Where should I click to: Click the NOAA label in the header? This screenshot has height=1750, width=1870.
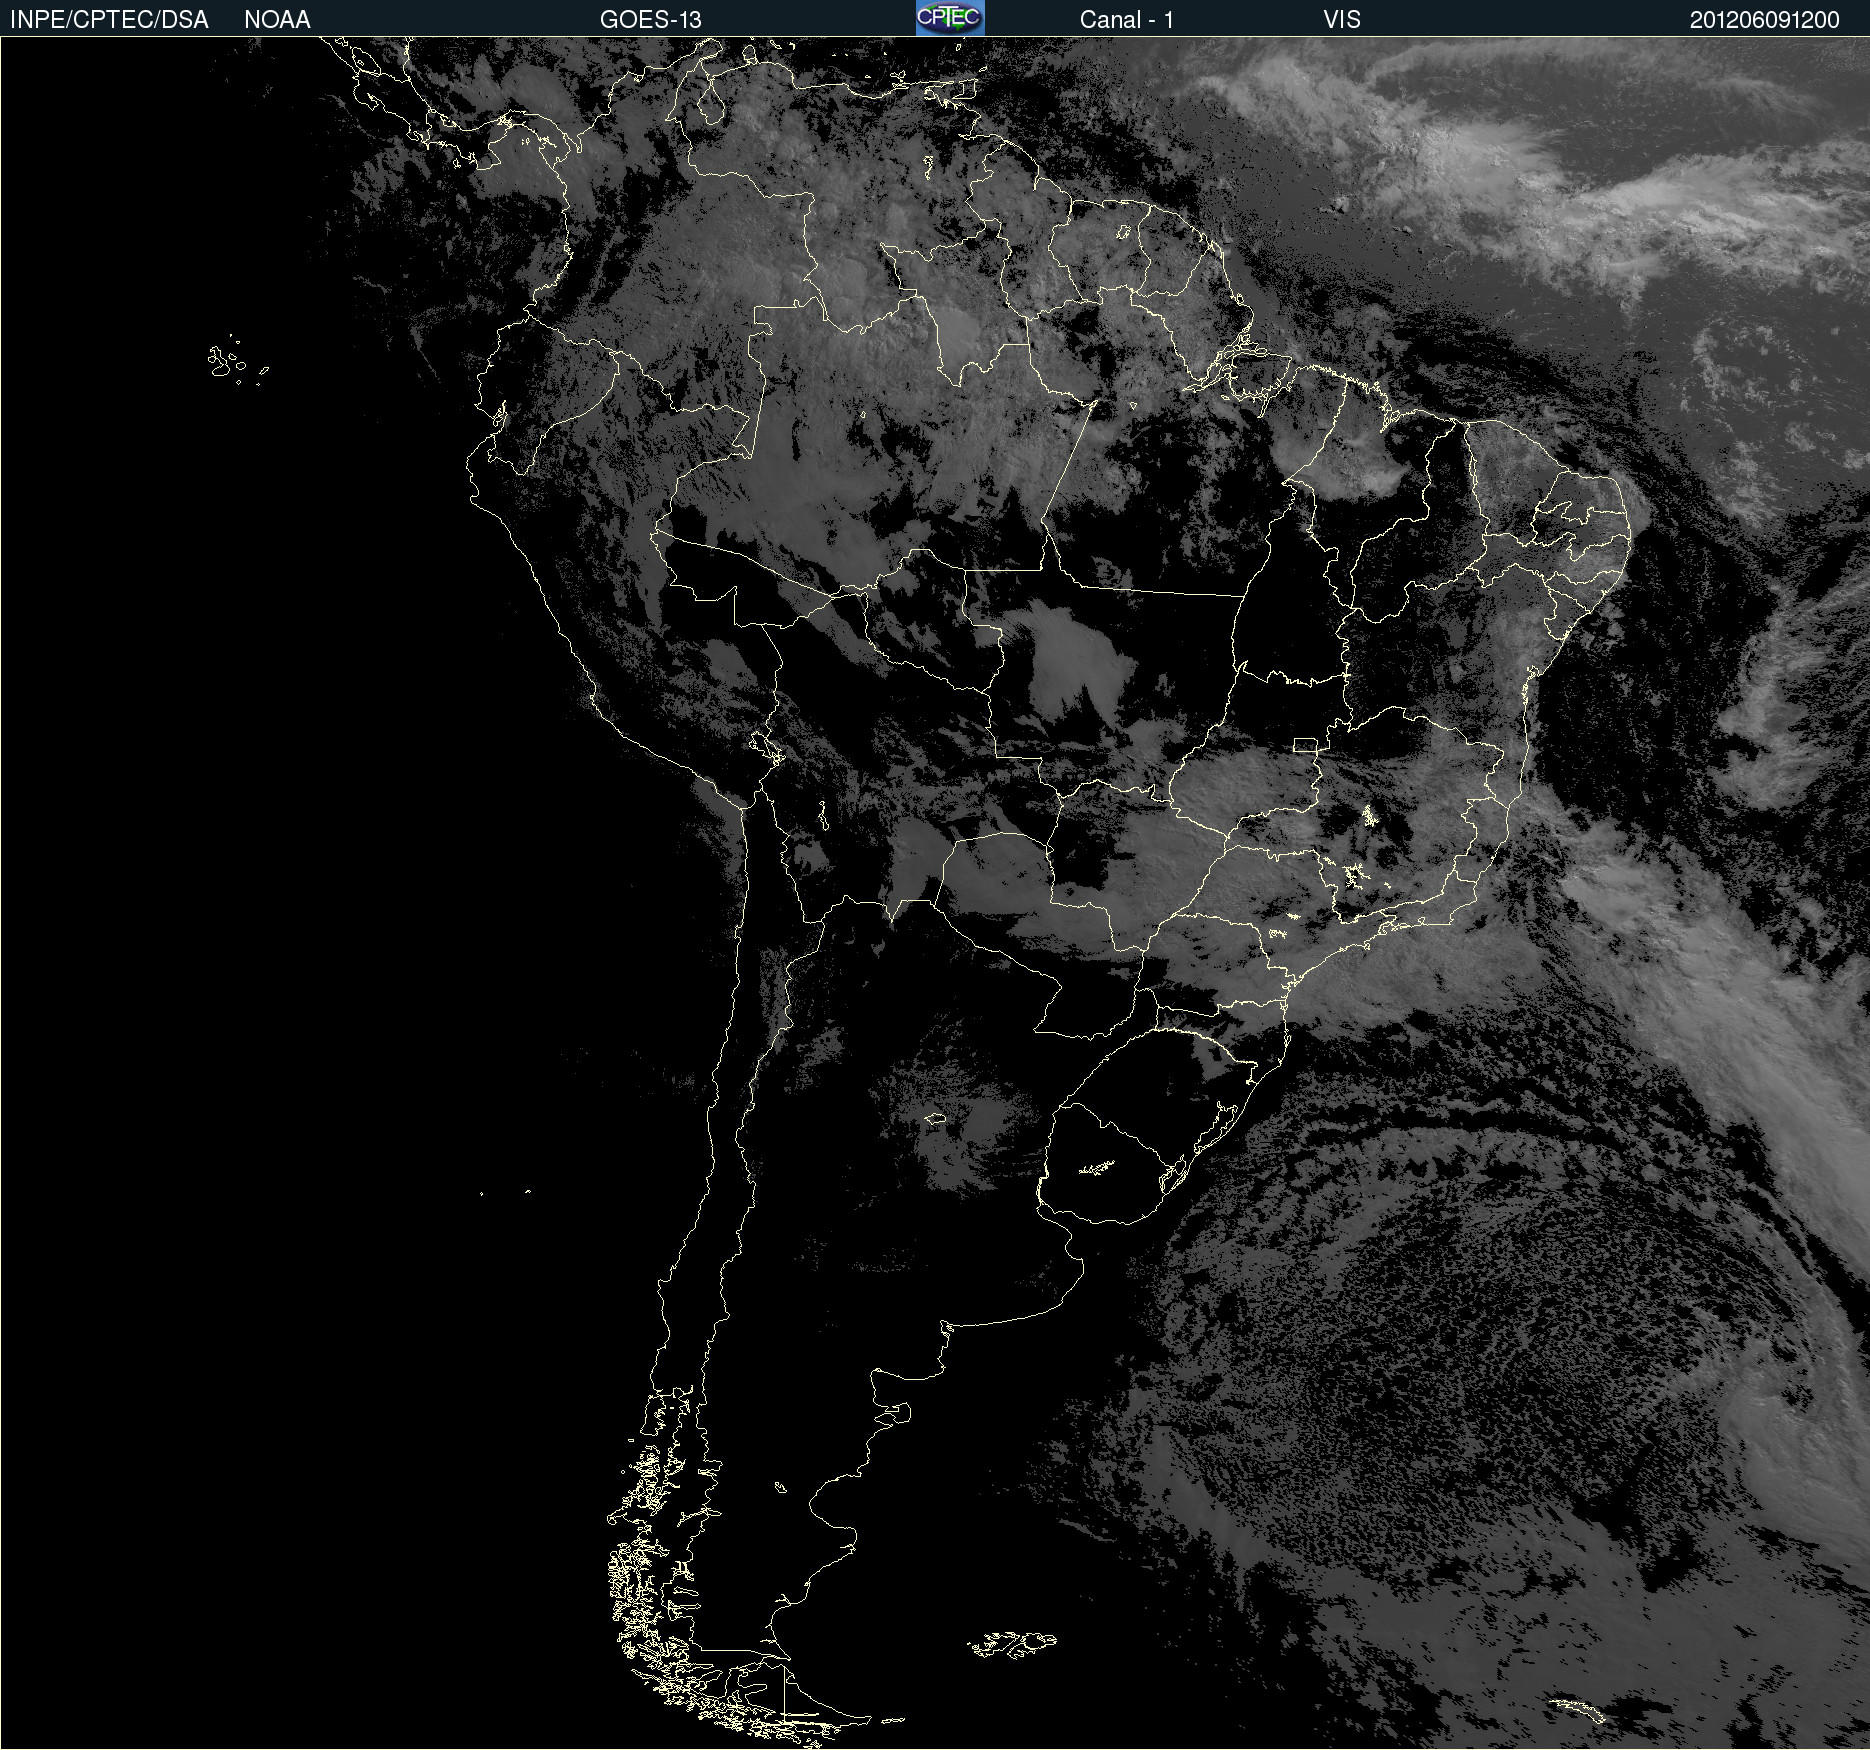[277, 20]
